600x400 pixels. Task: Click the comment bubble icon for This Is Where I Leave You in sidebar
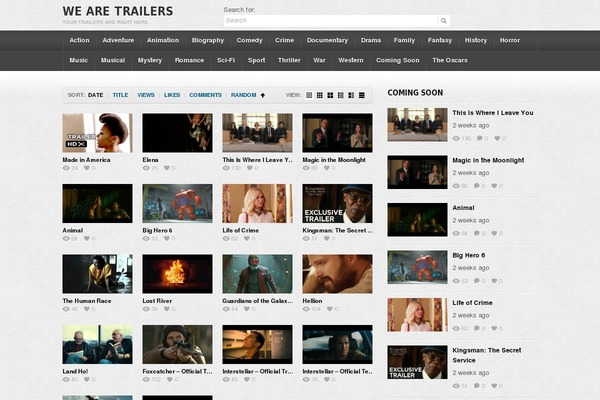click(x=479, y=139)
